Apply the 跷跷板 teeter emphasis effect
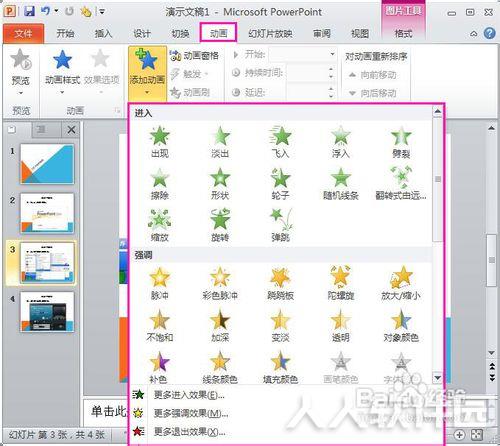The height and width of the screenshot is (446, 500). [x=280, y=284]
